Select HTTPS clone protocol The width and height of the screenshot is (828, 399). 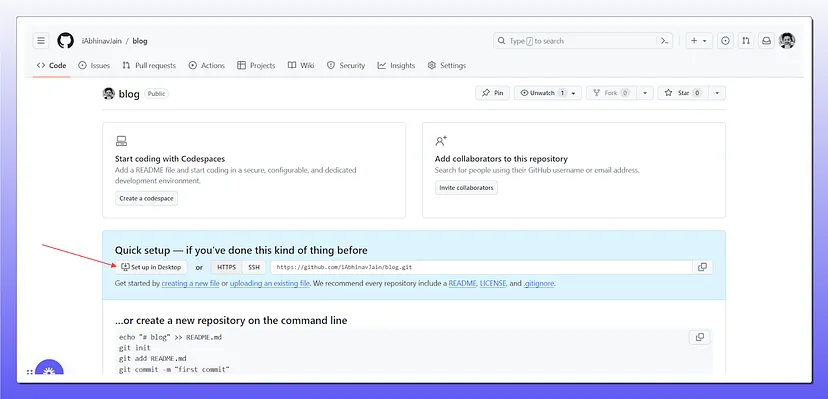(x=227, y=267)
